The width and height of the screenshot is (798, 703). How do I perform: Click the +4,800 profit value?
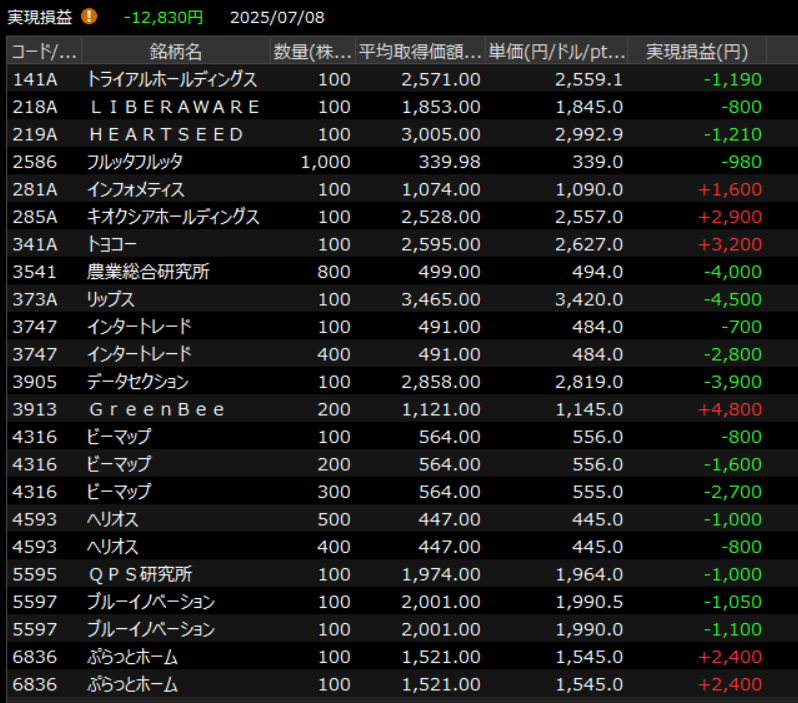tap(730, 409)
